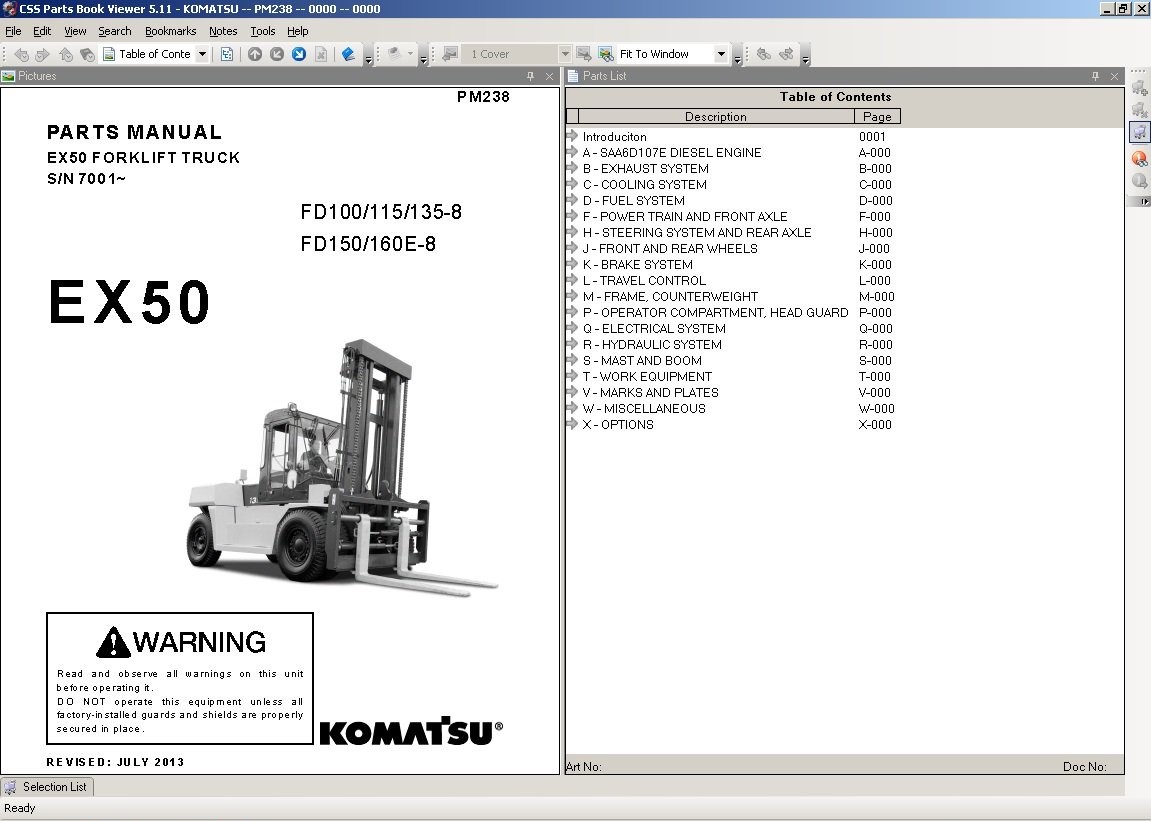1151x821 pixels.
Task: Switch to the Selection List tab
Action: (47, 786)
